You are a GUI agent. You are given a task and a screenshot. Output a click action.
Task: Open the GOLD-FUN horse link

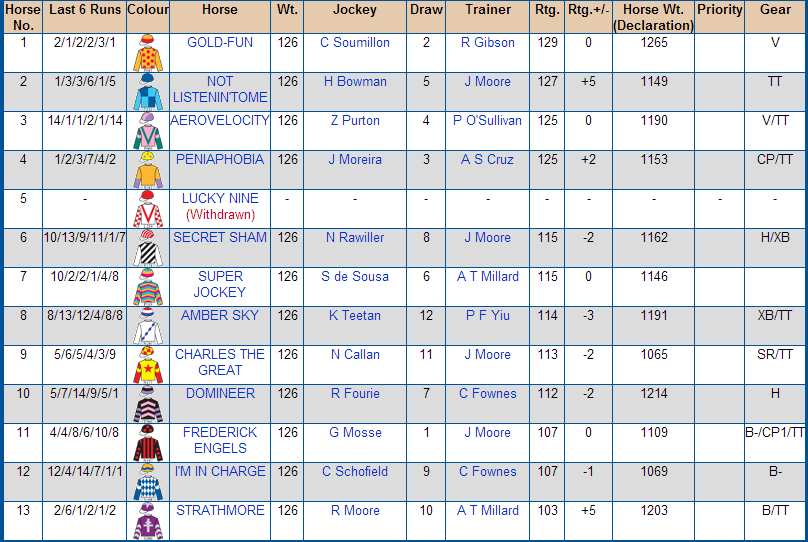(220, 42)
